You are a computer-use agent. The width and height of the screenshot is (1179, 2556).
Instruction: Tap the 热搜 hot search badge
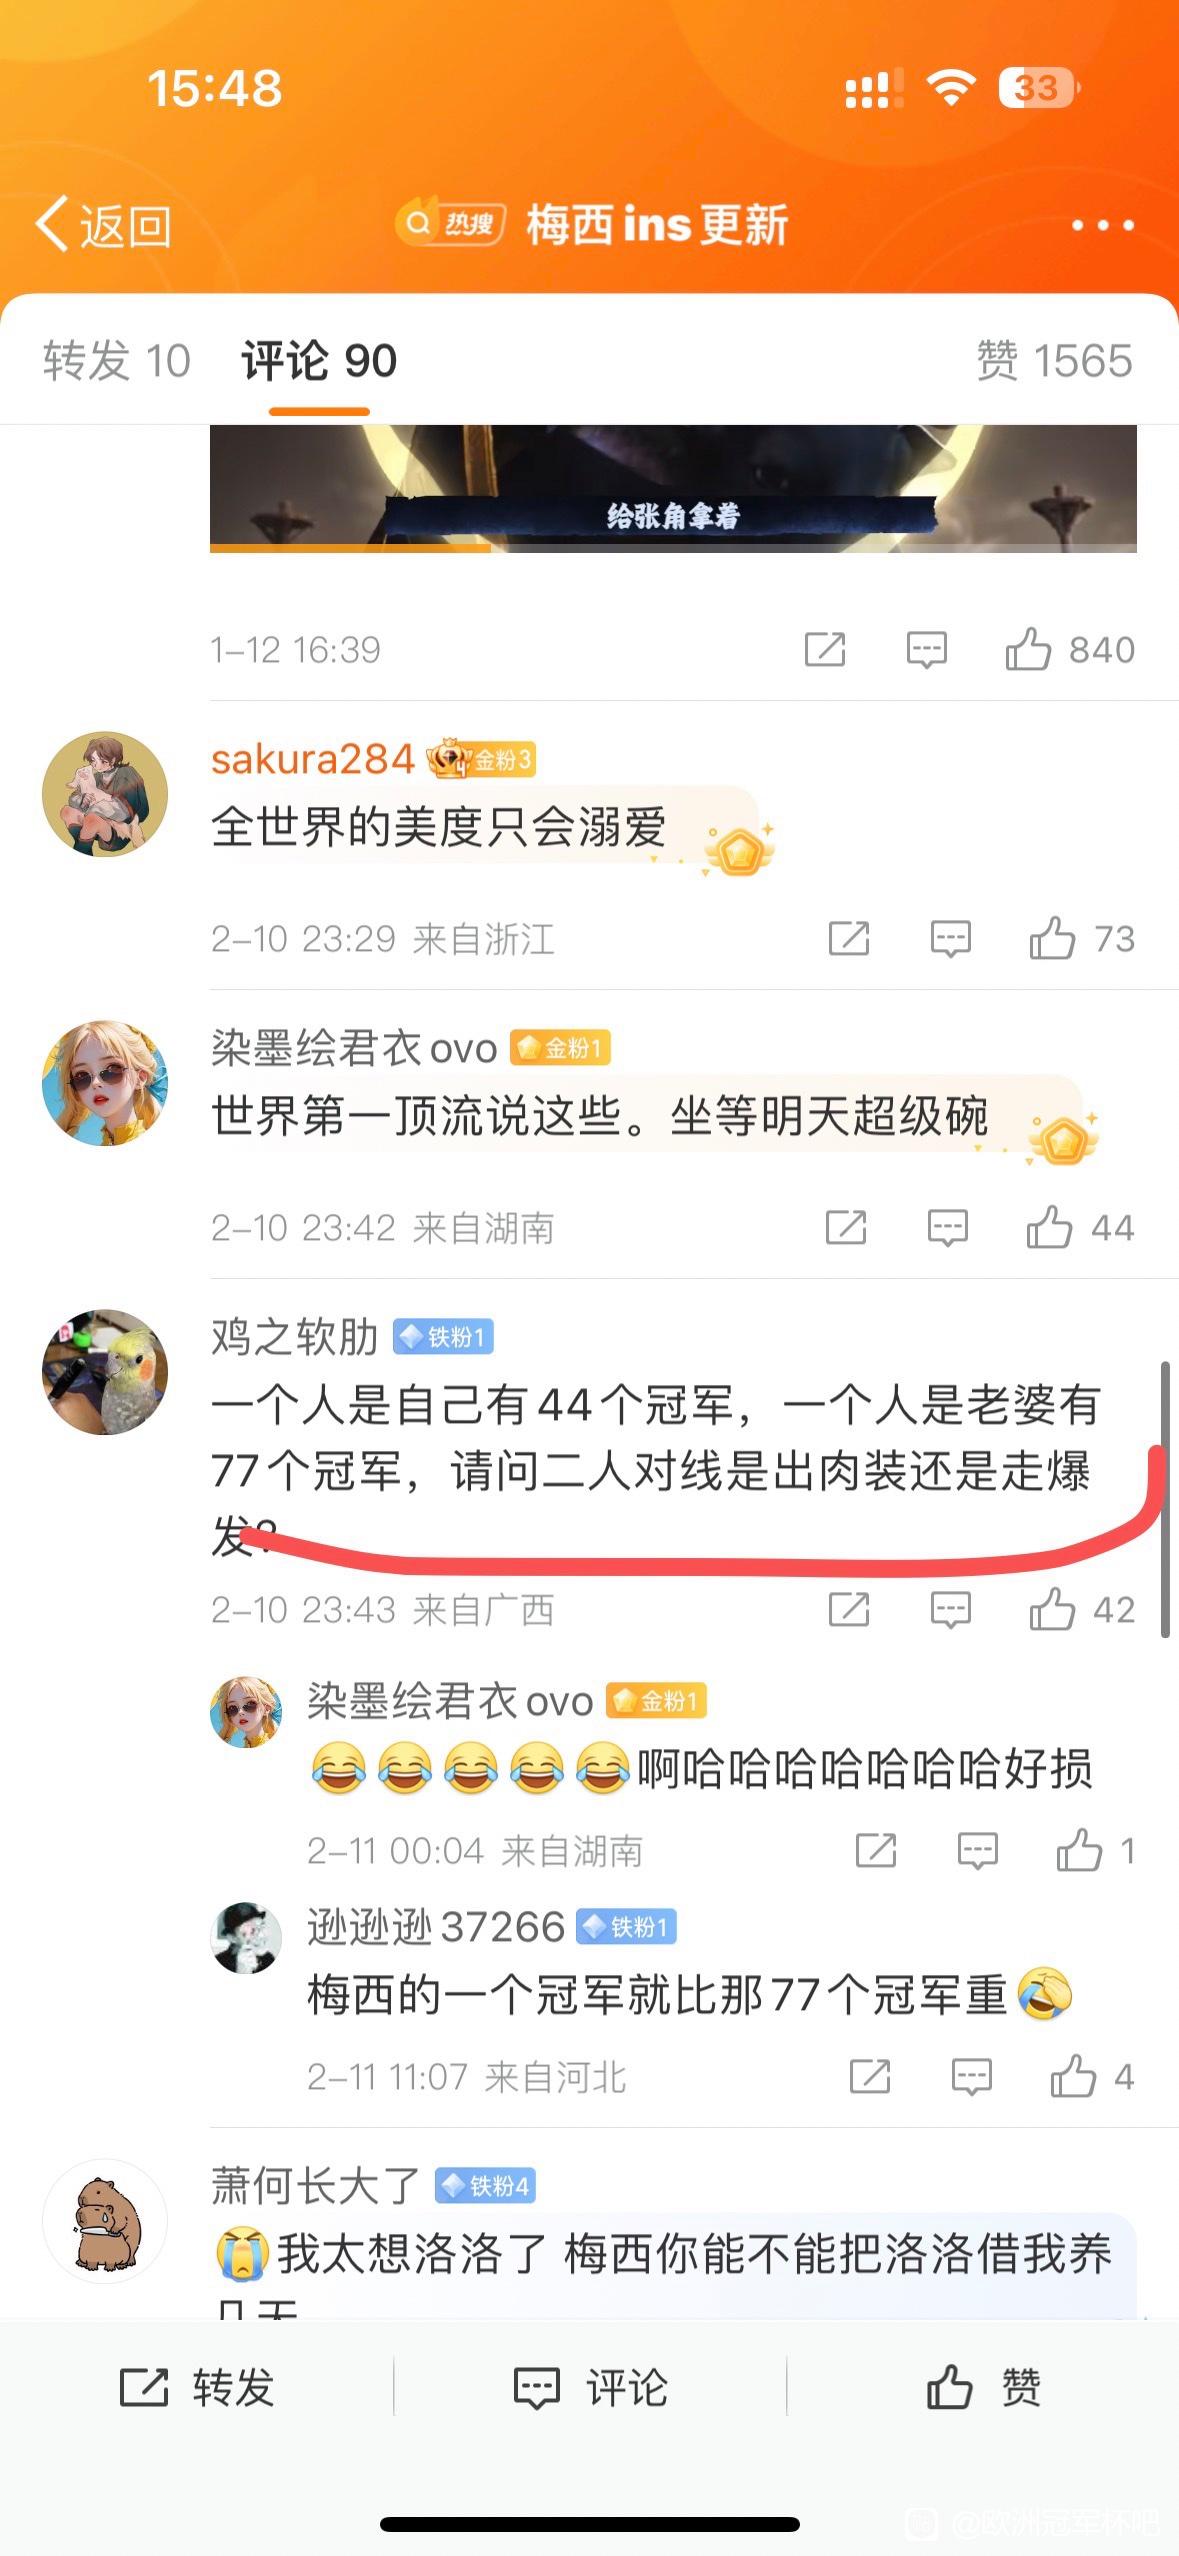click(450, 223)
